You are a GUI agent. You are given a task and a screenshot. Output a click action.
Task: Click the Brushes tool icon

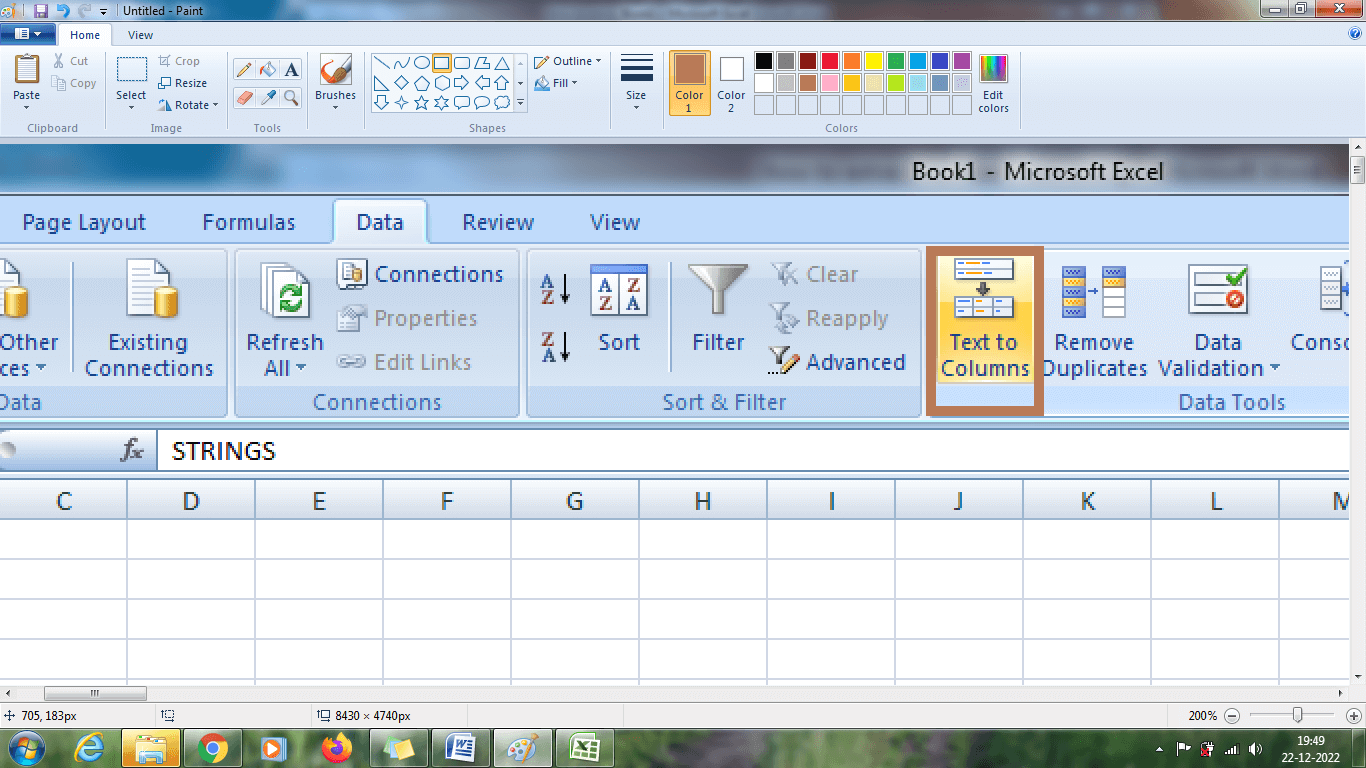point(335,69)
